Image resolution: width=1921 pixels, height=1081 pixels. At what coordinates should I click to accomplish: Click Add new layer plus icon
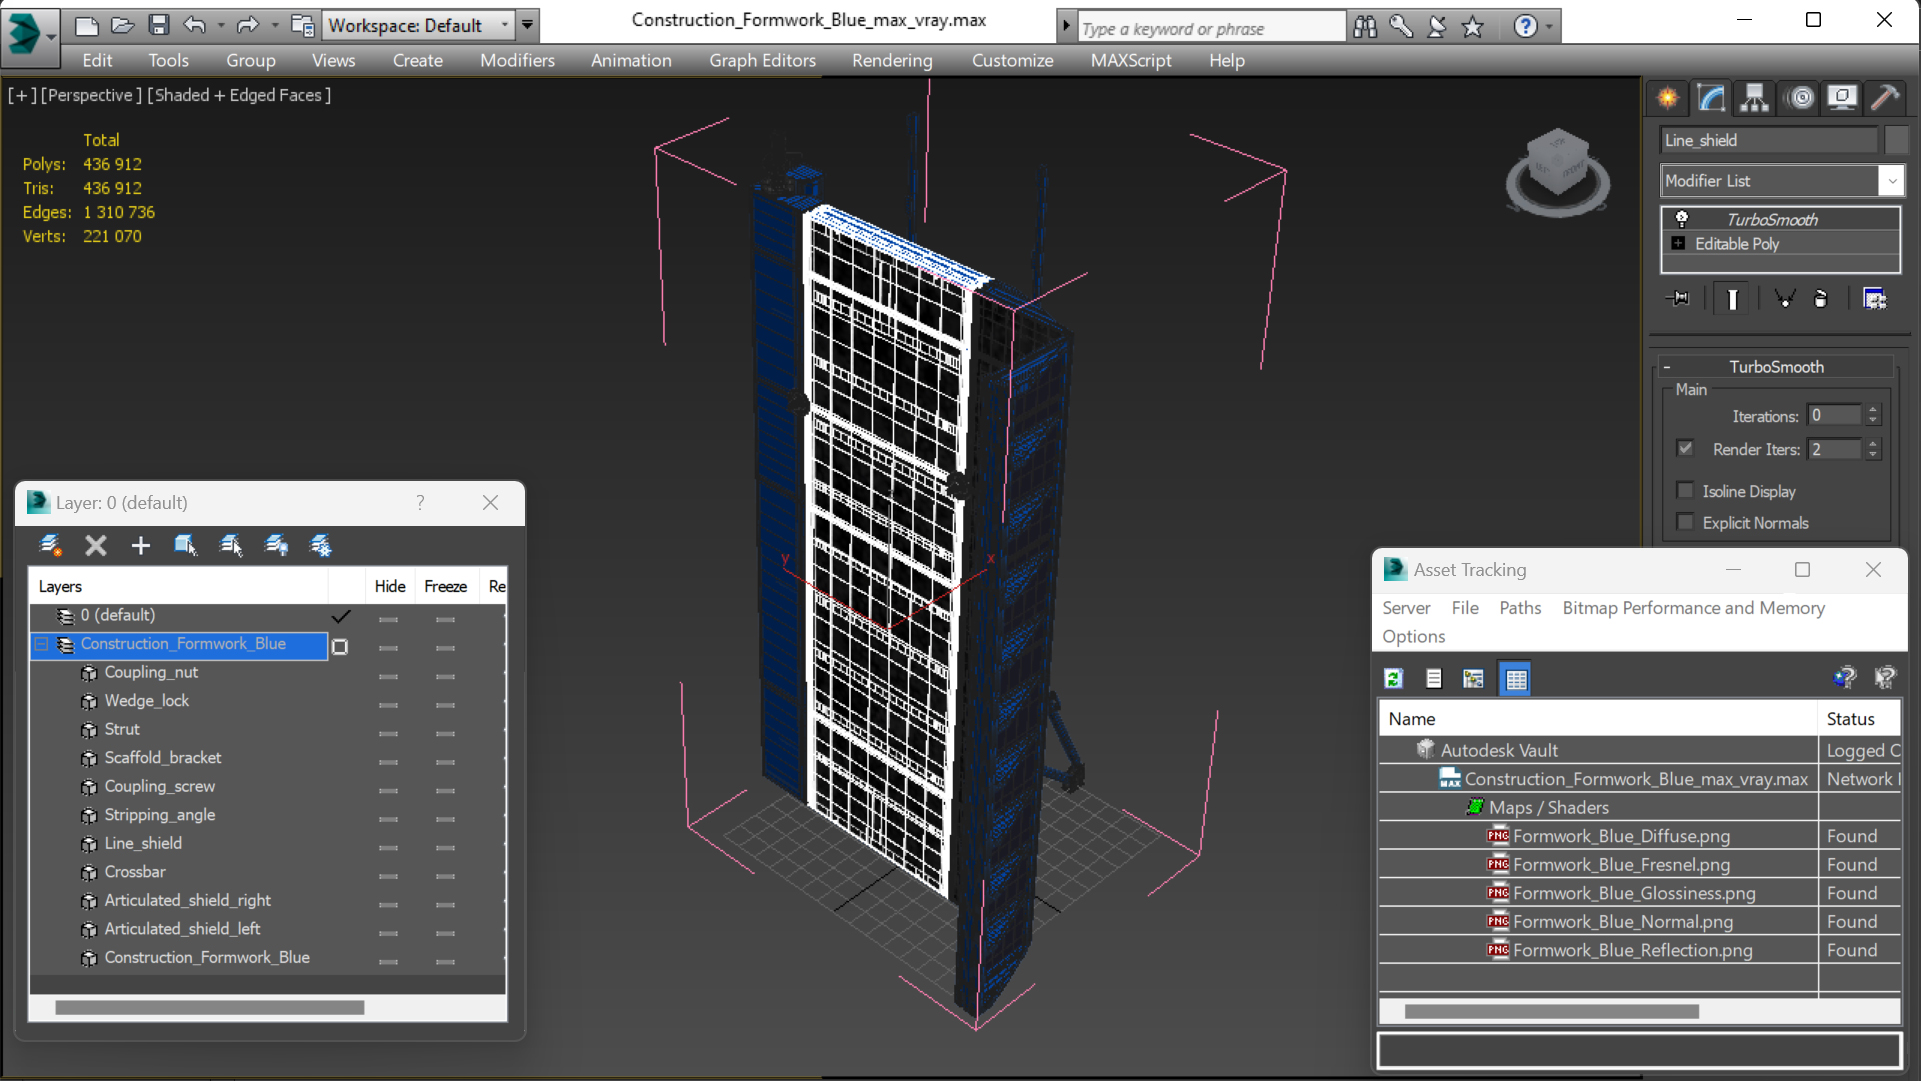click(x=141, y=545)
